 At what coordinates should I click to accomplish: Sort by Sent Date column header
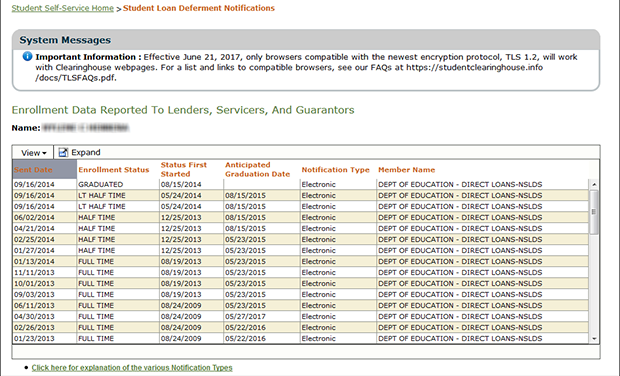coord(45,170)
